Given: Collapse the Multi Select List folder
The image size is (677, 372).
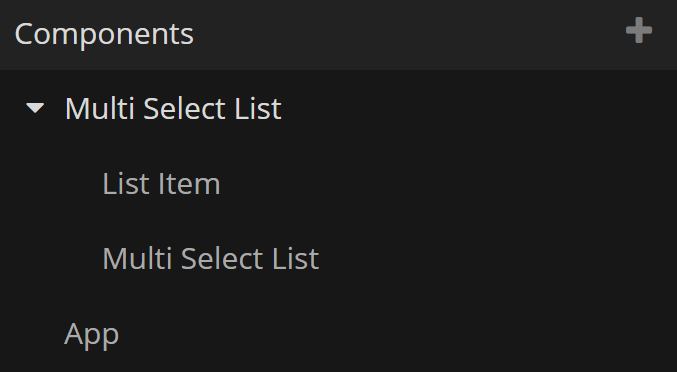Looking at the screenshot, I should 35,108.
